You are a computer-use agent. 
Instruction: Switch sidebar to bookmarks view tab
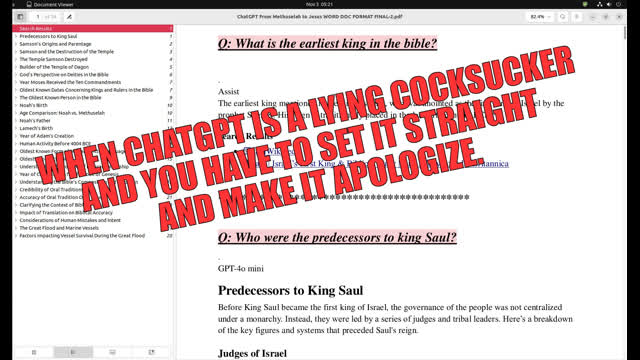pos(151,352)
